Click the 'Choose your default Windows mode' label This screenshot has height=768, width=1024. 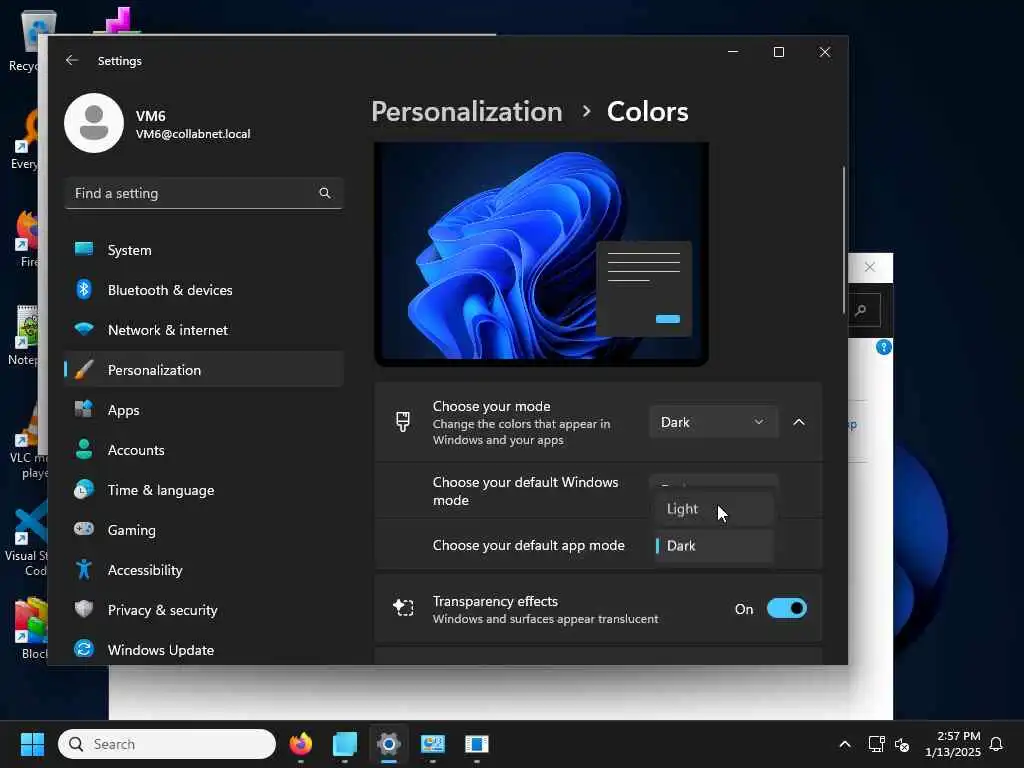point(525,491)
